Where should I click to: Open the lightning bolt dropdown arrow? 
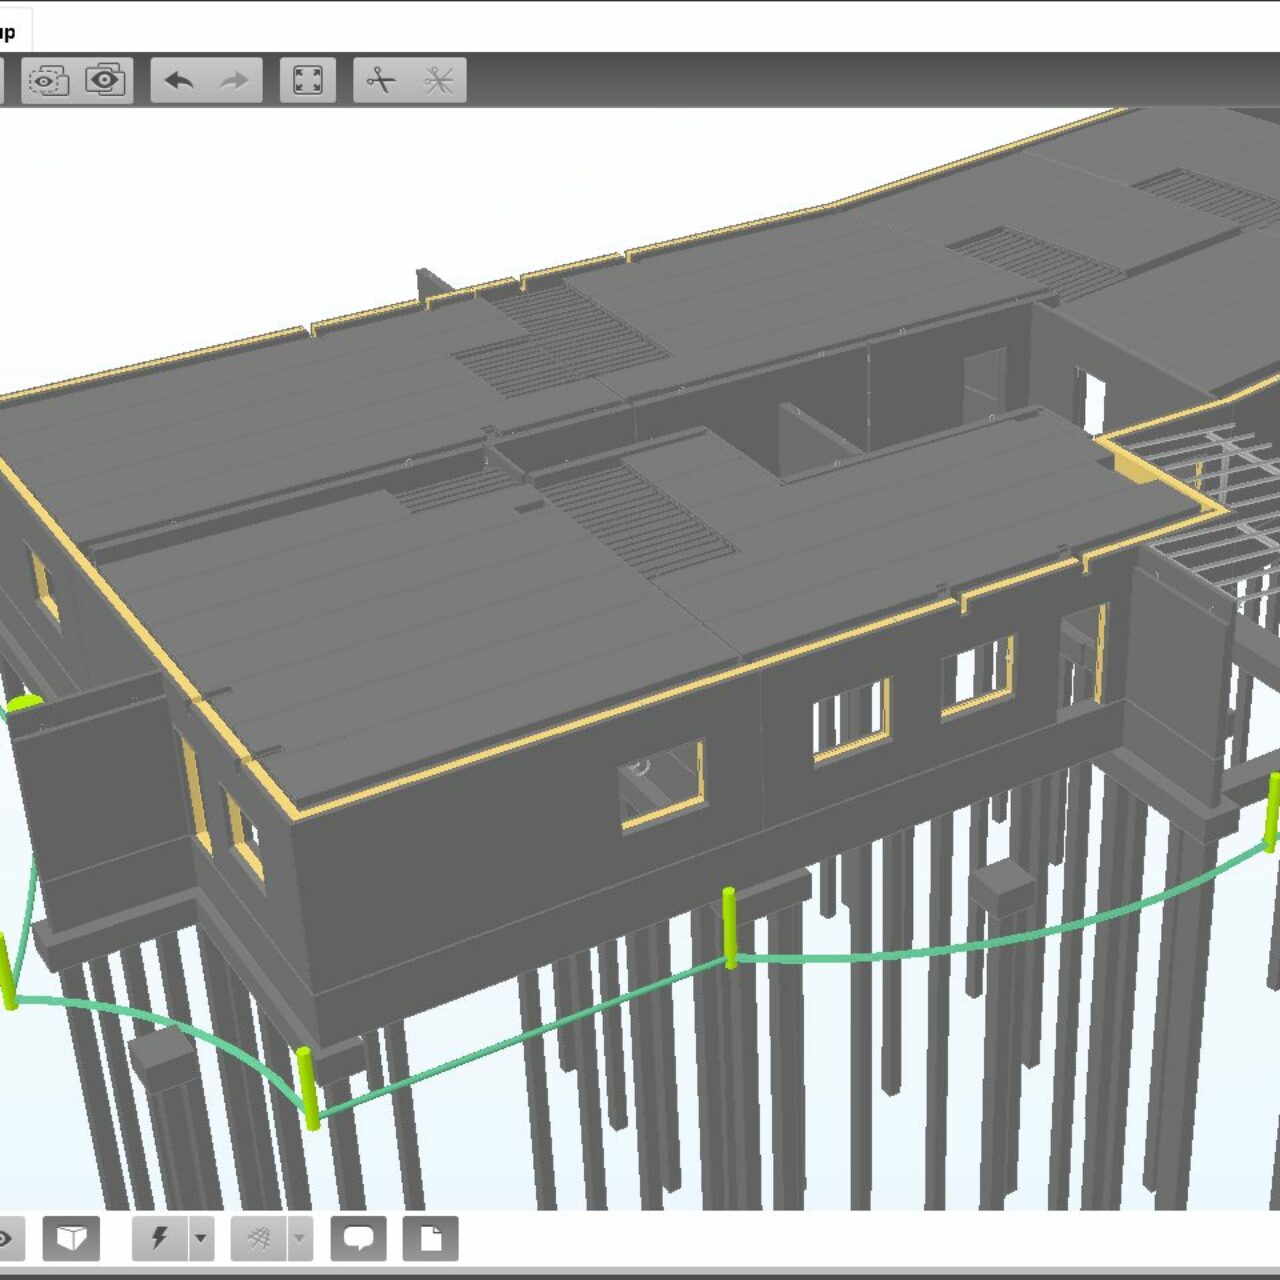201,1238
